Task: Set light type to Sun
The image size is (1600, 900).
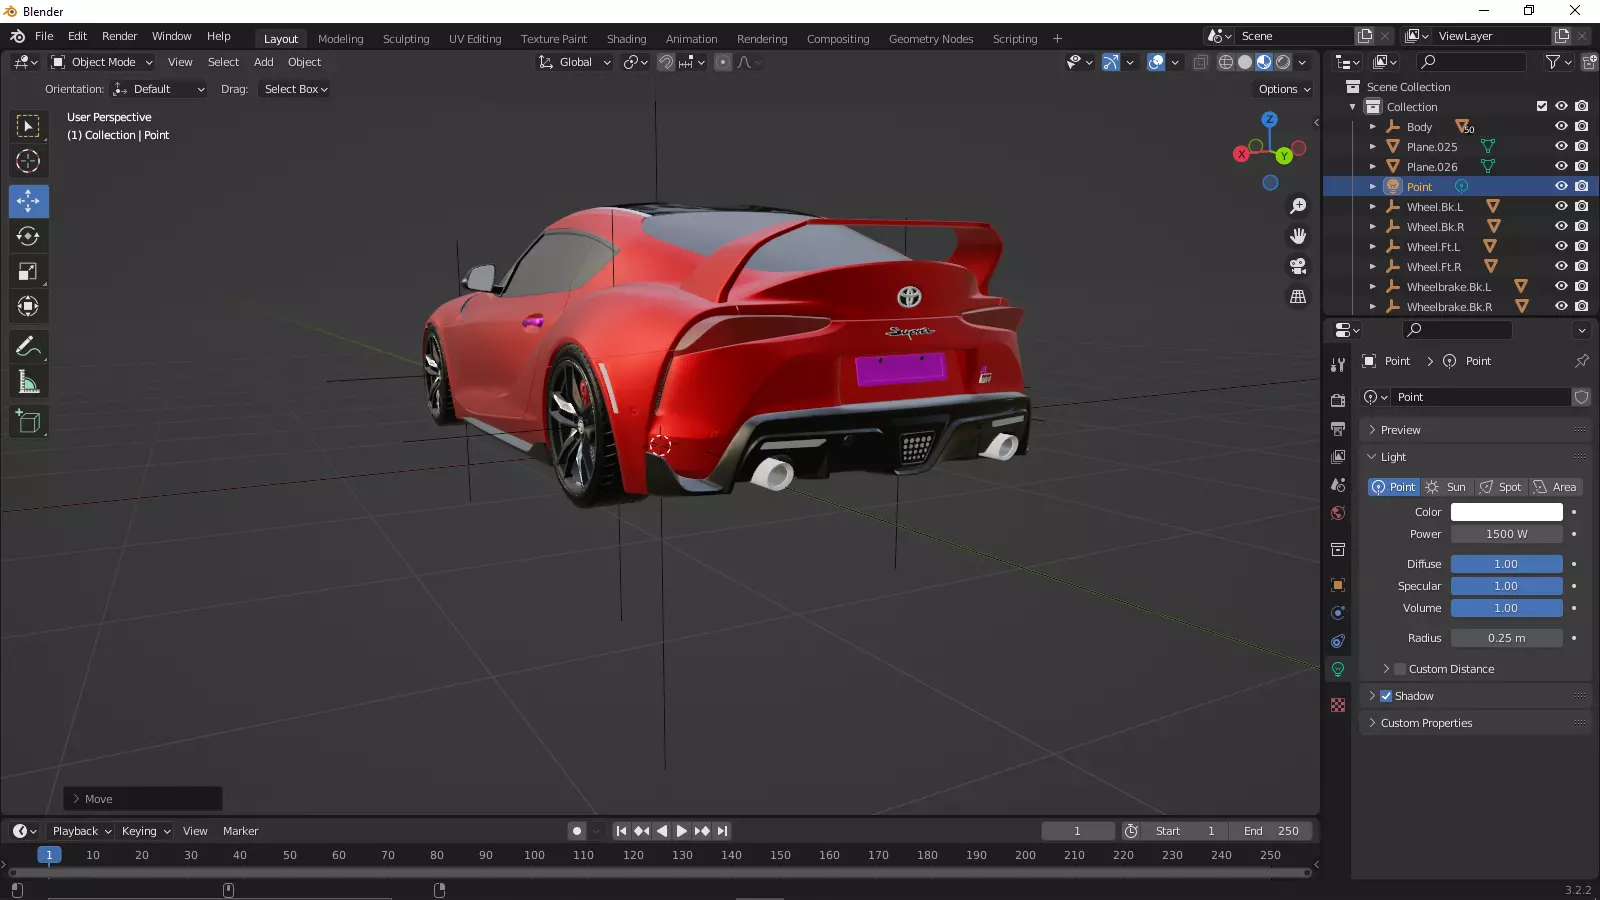Action: [1446, 487]
